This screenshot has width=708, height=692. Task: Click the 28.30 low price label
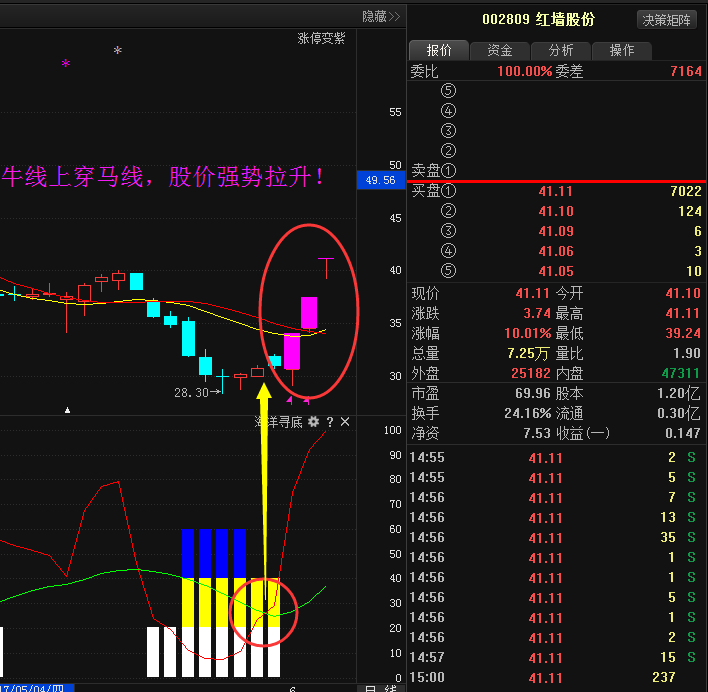click(191, 393)
